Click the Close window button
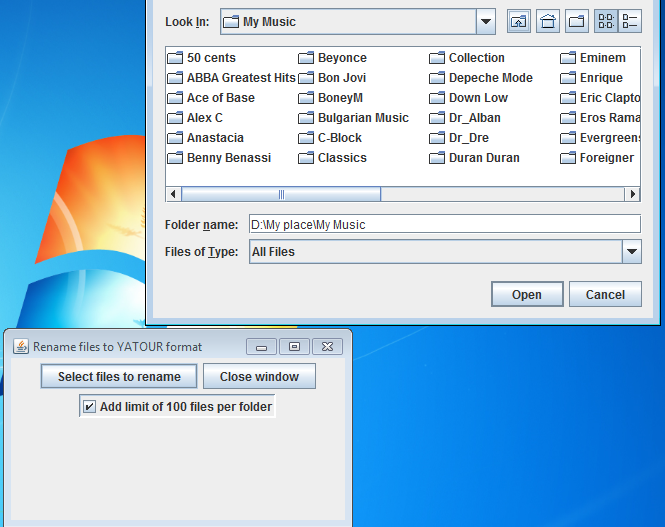Image resolution: width=665 pixels, height=527 pixels. (x=259, y=376)
